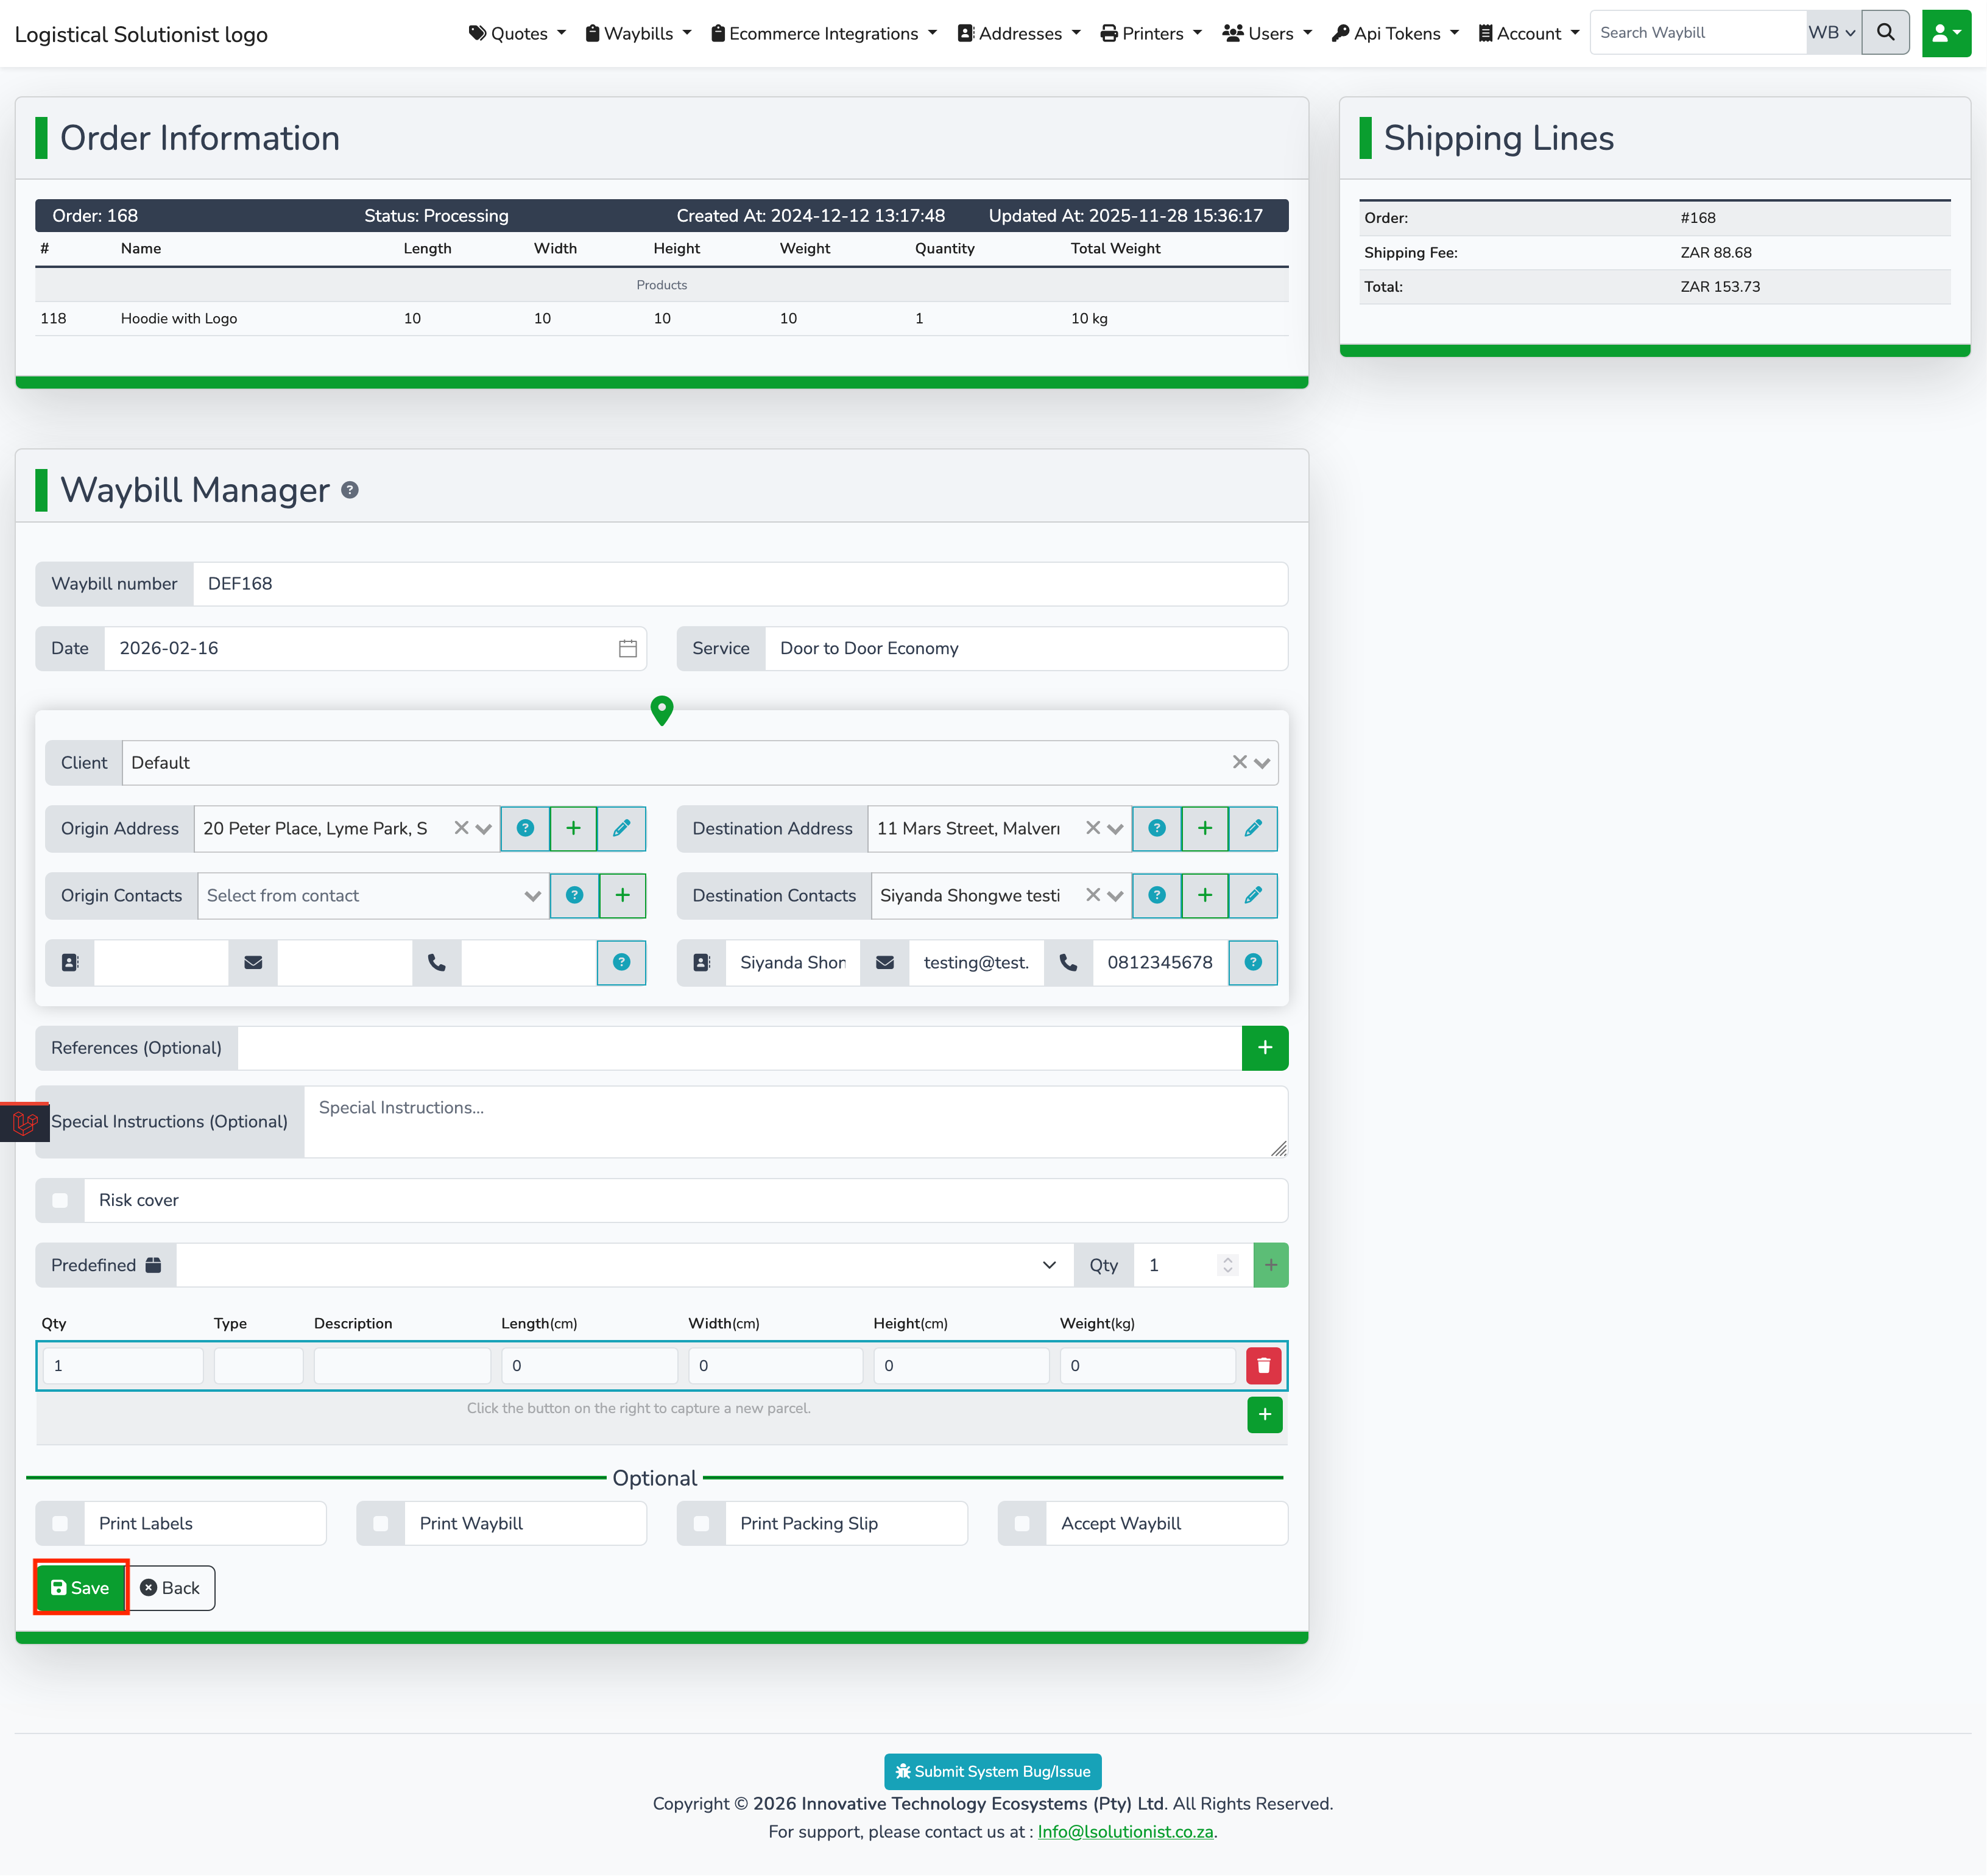
Task: Open the WB search type dropdown
Action: tap(1832, 33)
